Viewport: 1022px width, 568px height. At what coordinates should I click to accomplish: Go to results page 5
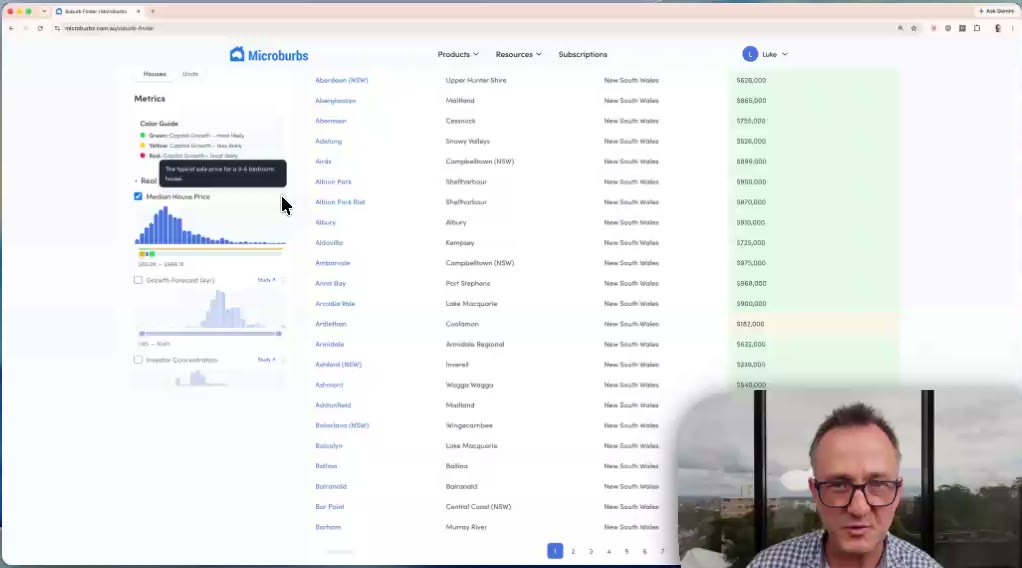tap(626, 551)
